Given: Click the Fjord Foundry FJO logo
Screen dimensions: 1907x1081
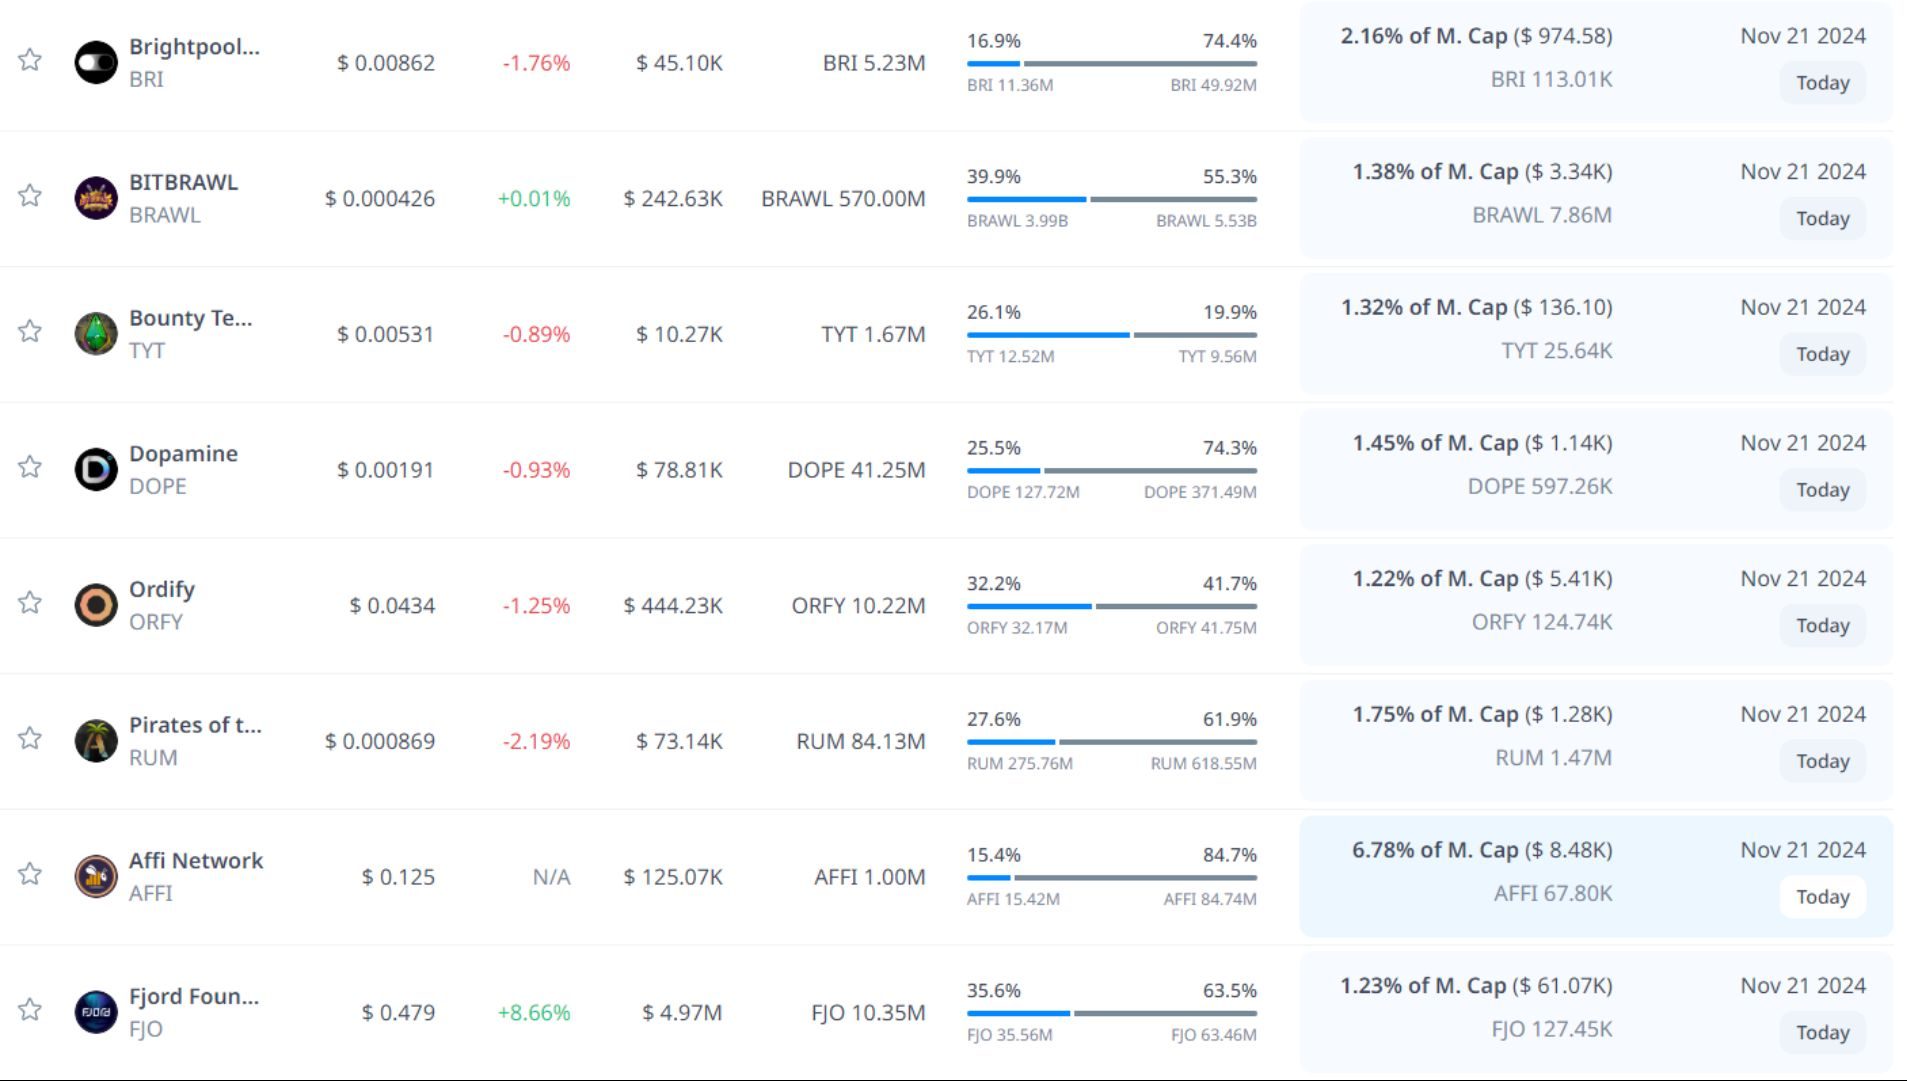Looking at the screenshot, I should pyautogui.click(x=96, y=1012).
